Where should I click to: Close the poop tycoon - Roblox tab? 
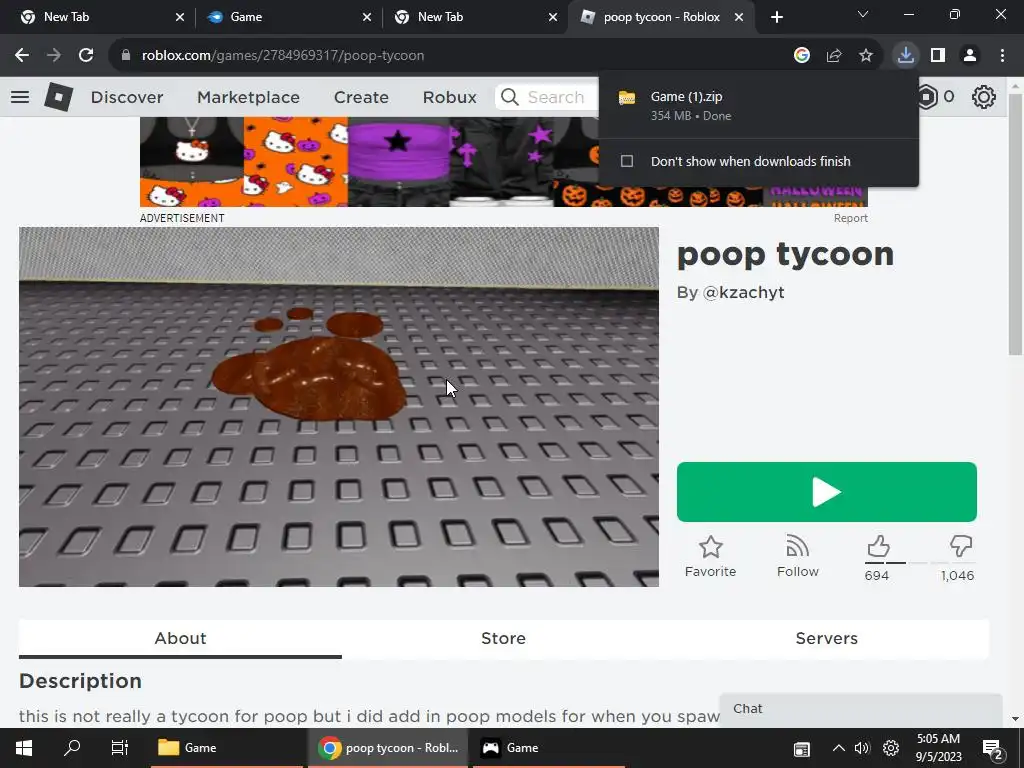tap(739, 17)
